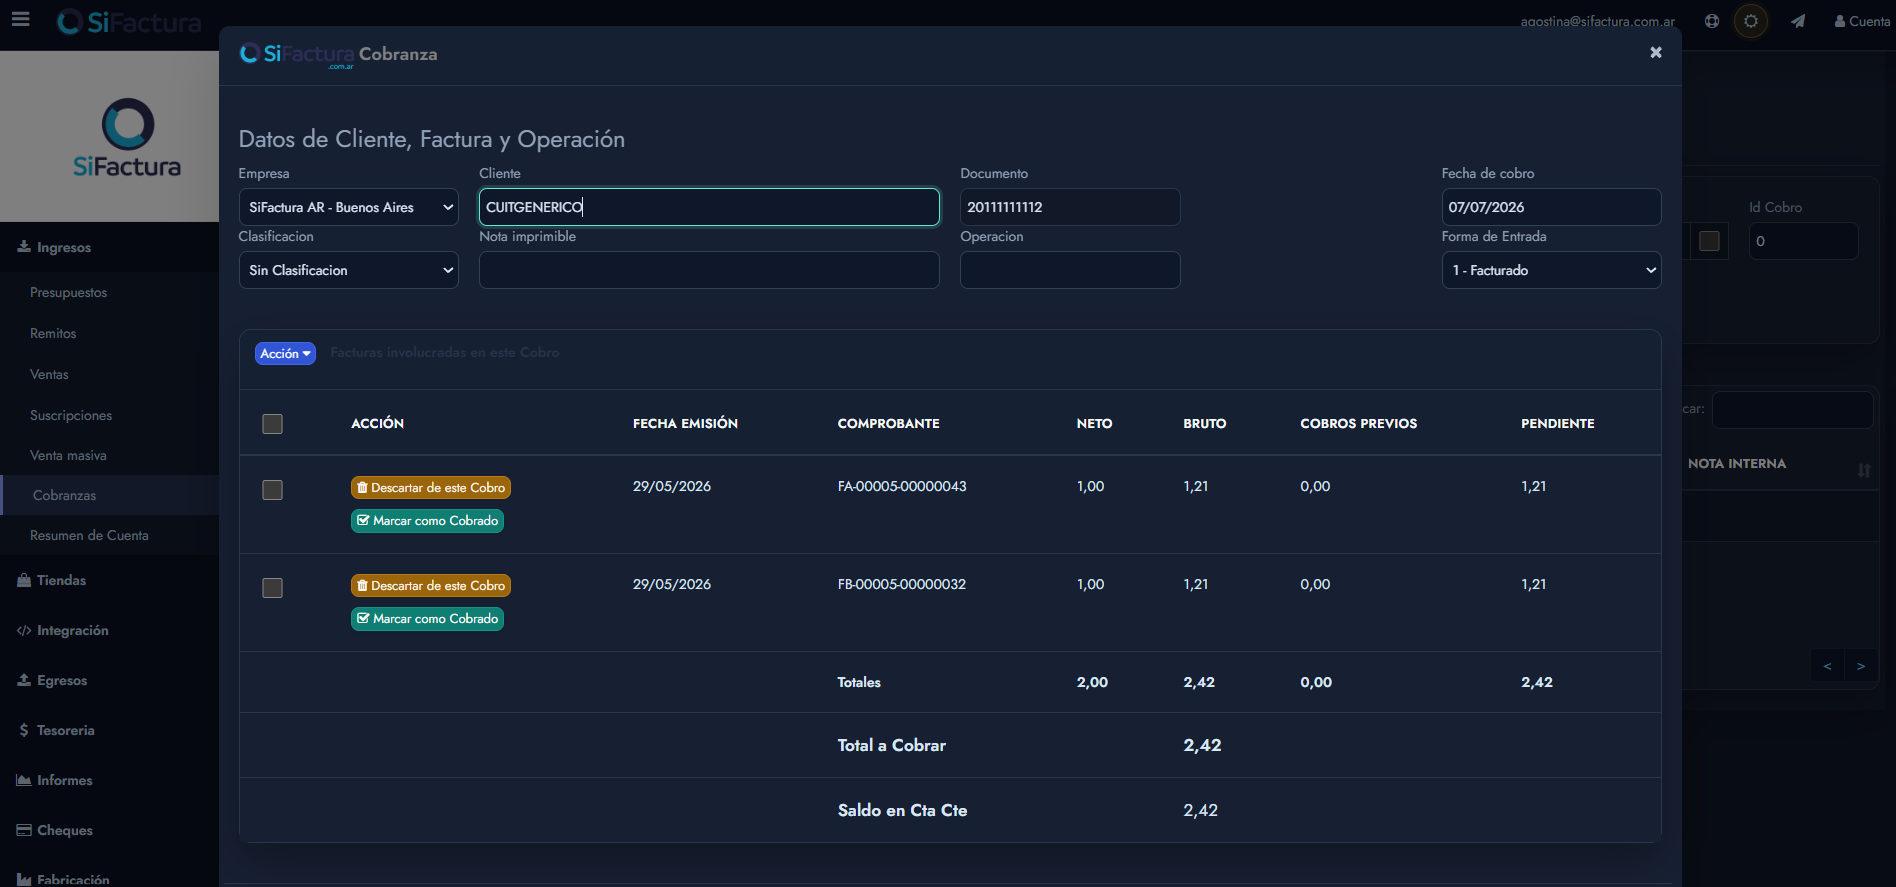This screenshot has height=887, width=1896.
Task: Click the Pendiente column header
Action: [x=1557, y=424]
